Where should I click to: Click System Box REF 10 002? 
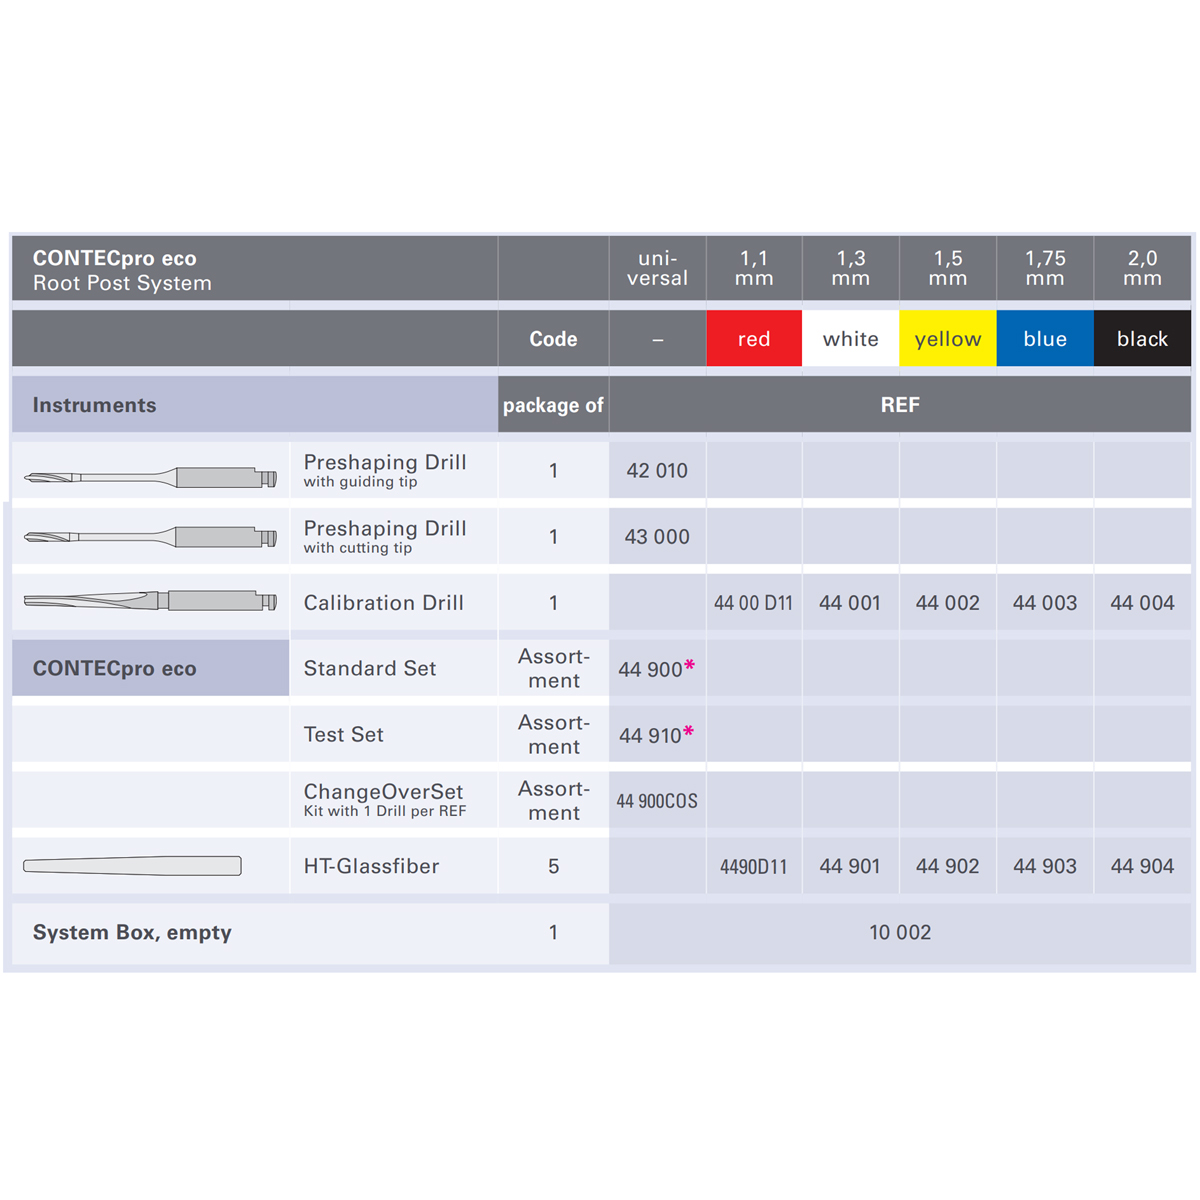point(899,933)
